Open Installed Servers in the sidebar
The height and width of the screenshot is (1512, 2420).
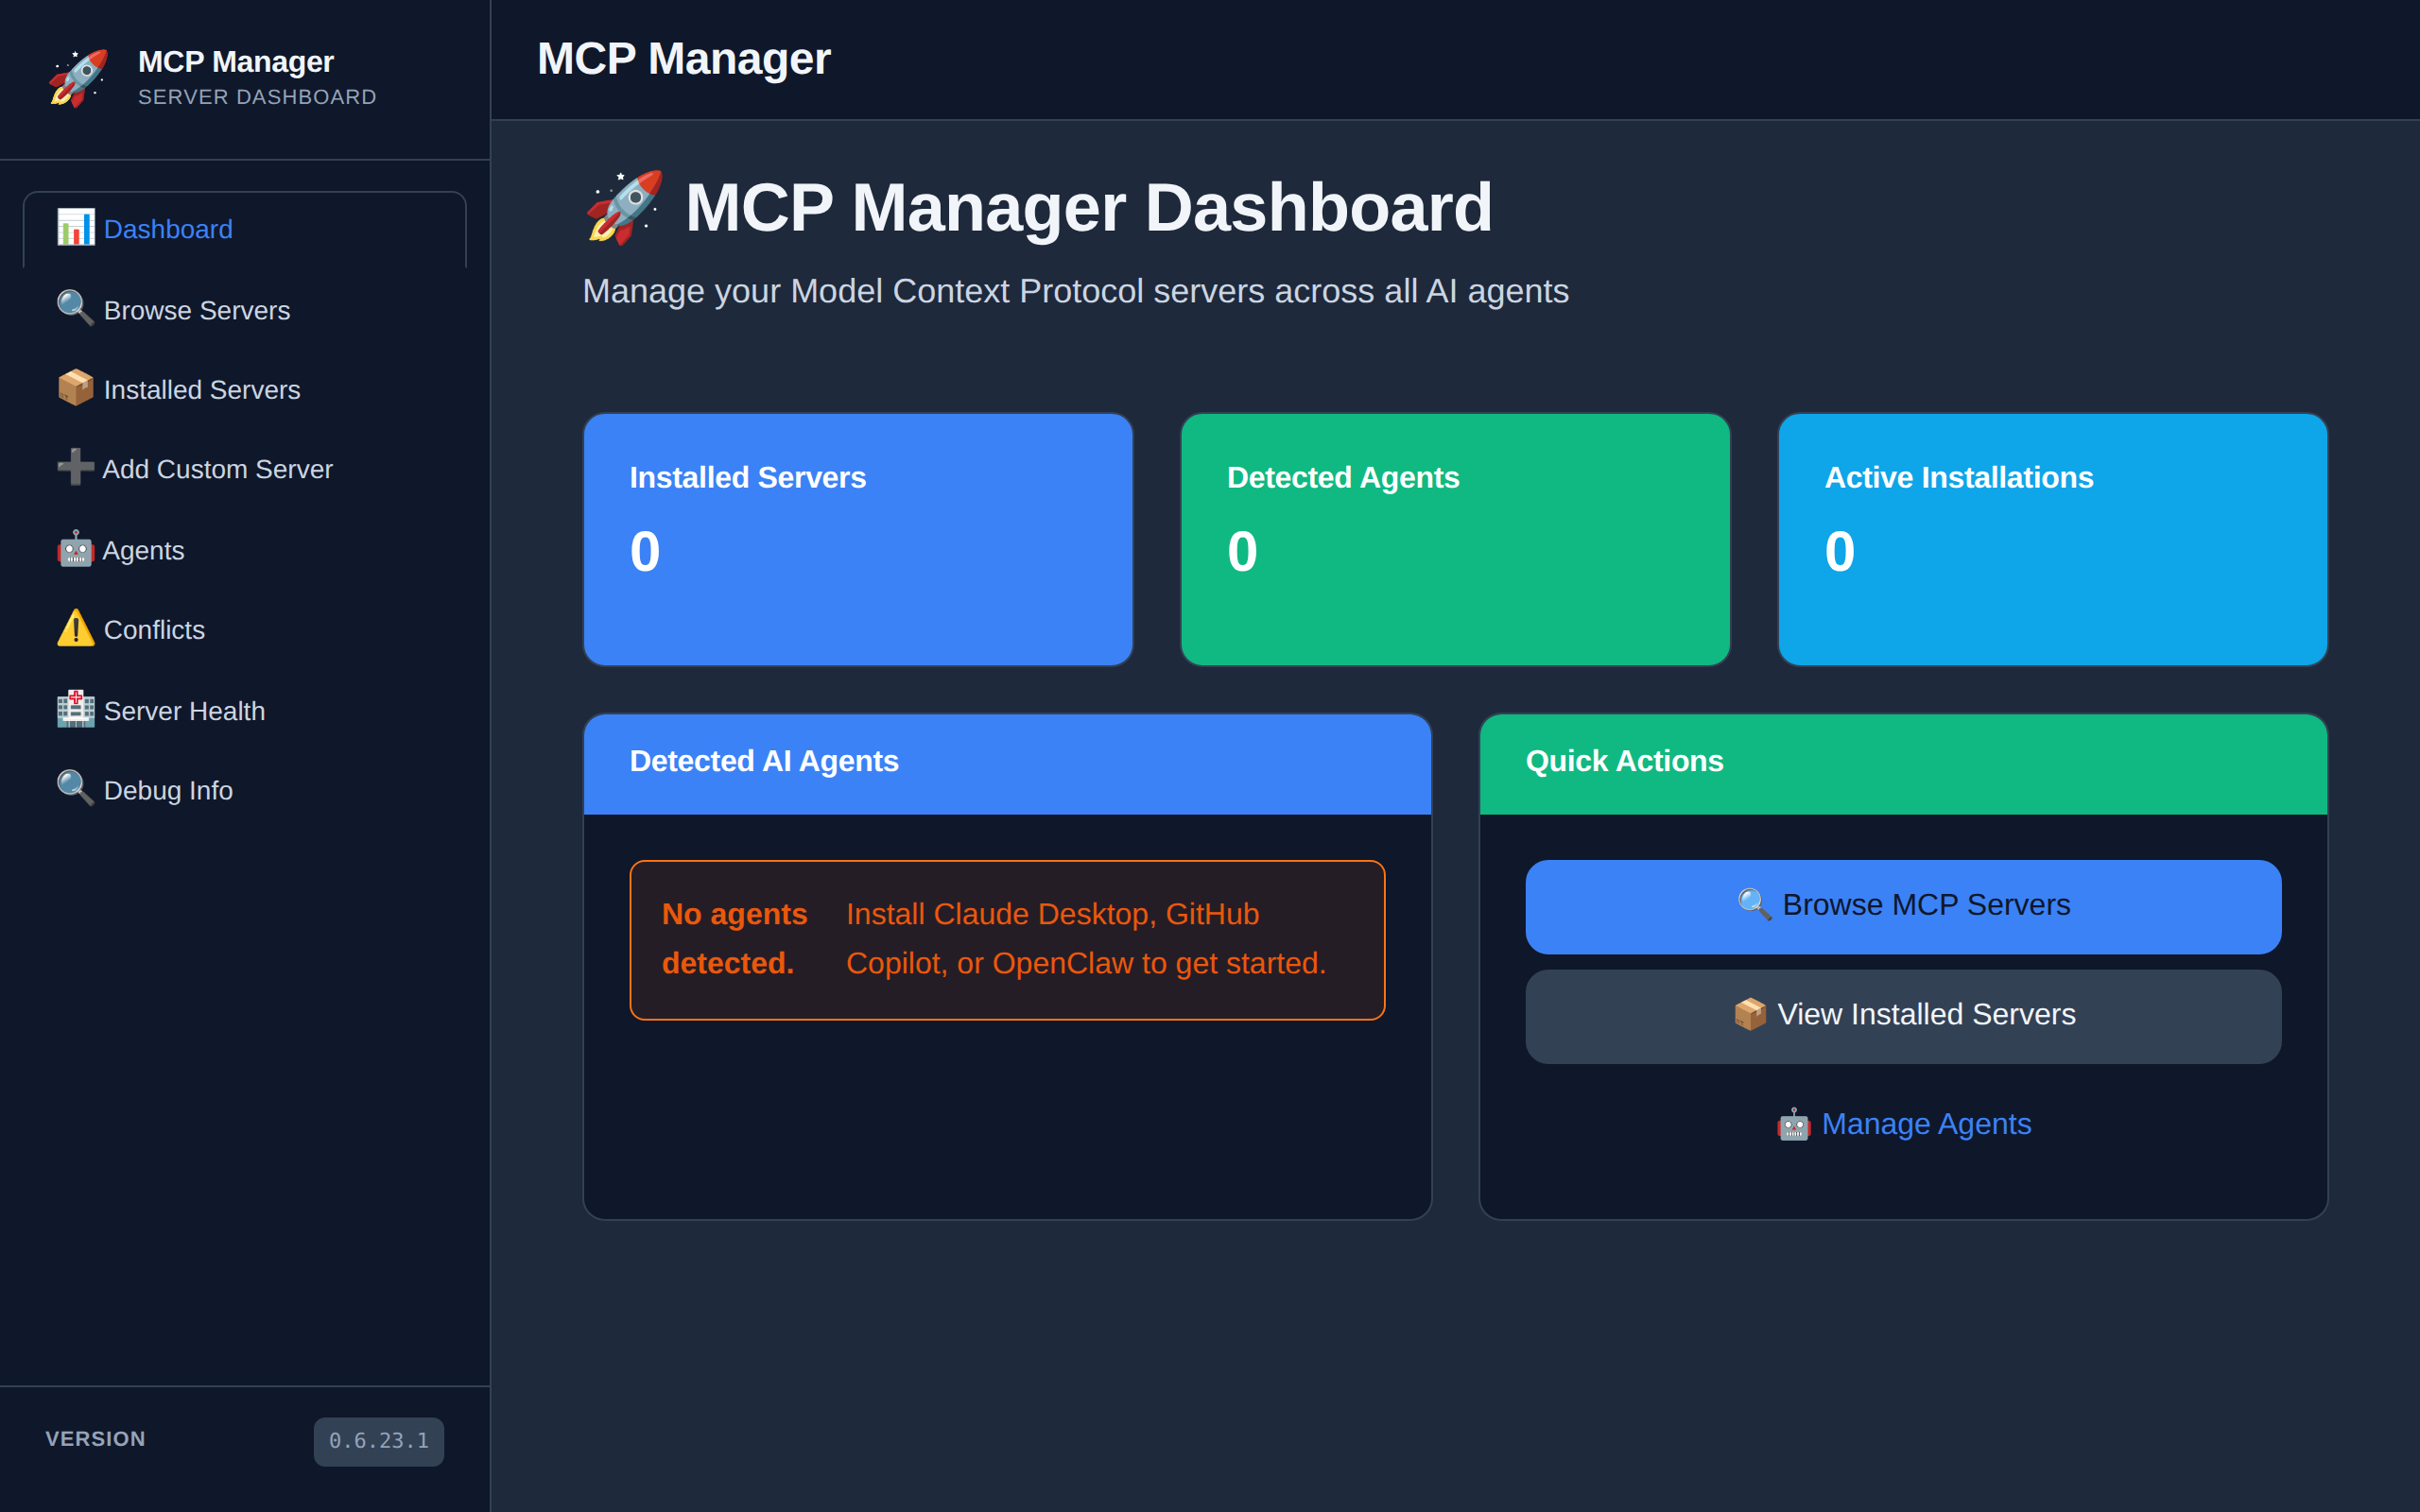point(245,389)
